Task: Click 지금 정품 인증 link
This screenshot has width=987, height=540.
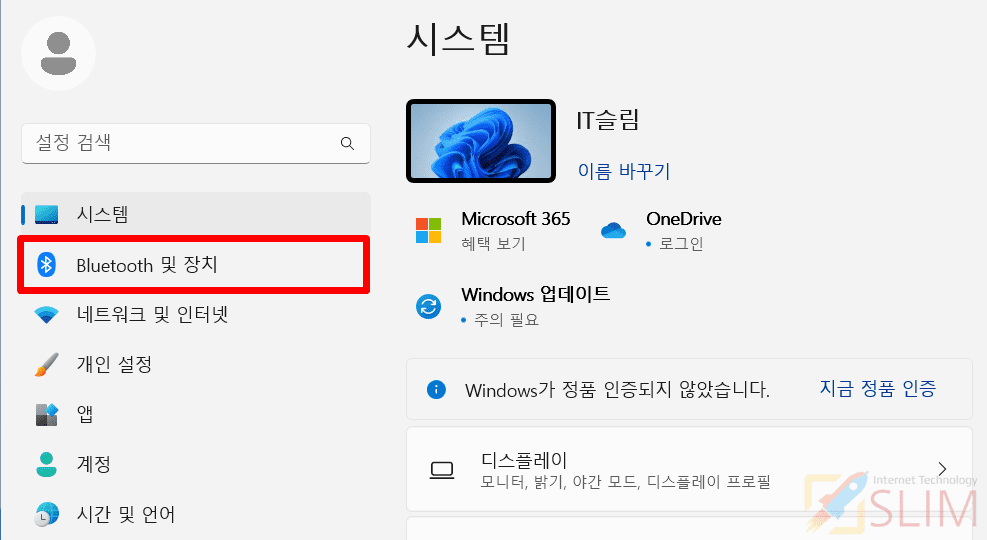Action: pos(877,388)
